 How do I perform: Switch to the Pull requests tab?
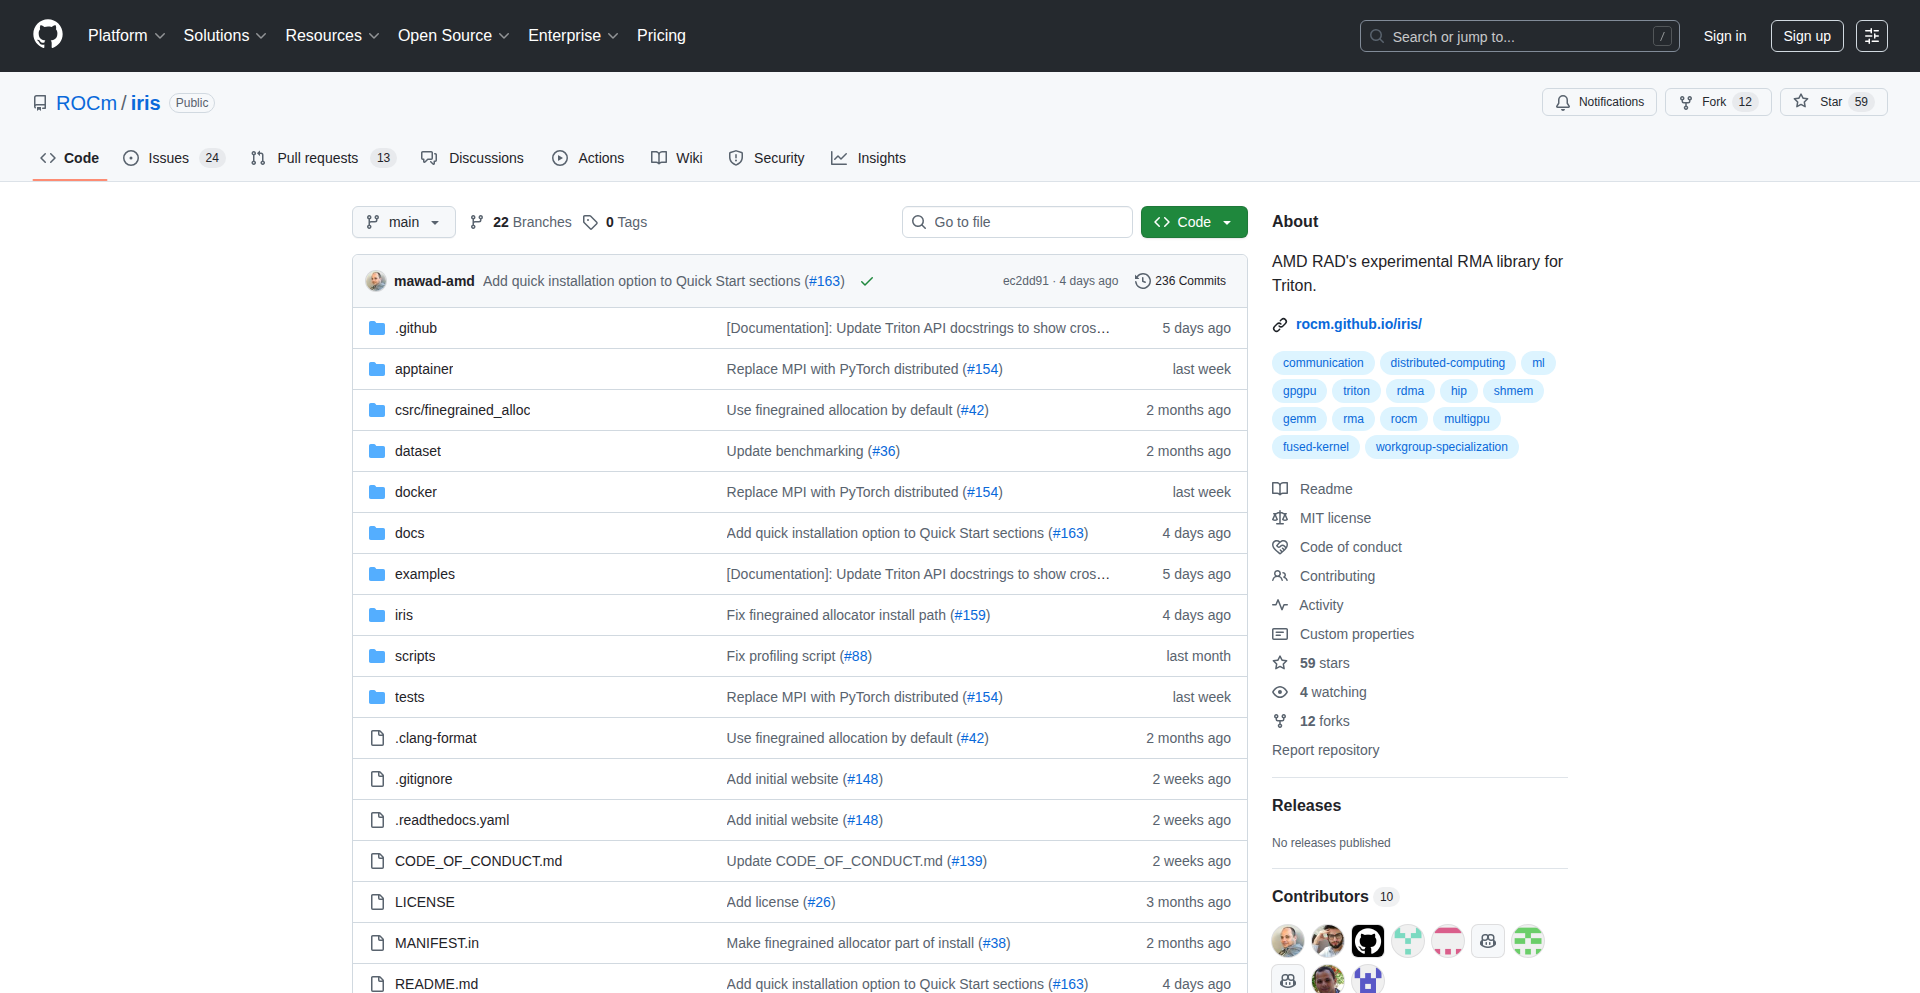(323, 158)
